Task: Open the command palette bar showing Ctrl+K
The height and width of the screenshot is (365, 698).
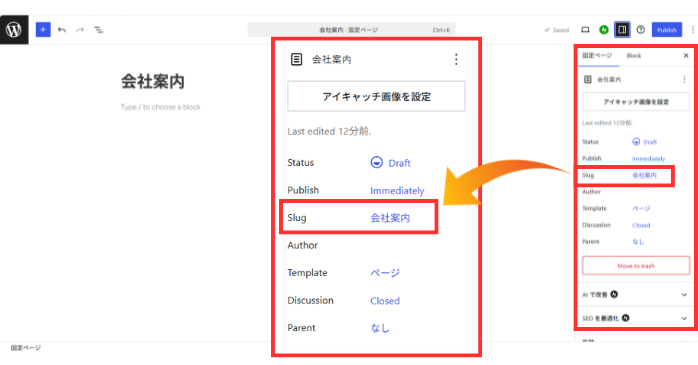Action: [x=352, y=30]
